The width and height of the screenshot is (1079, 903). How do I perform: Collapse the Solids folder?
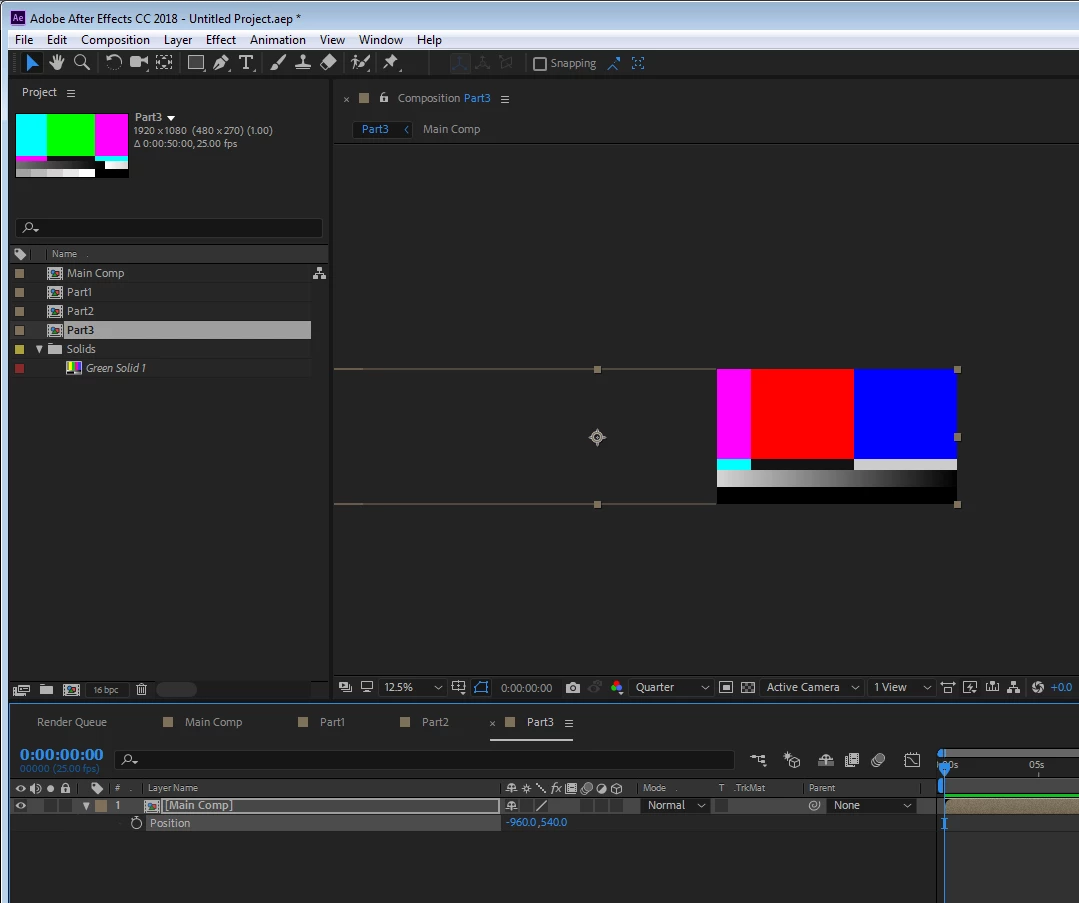39,349
